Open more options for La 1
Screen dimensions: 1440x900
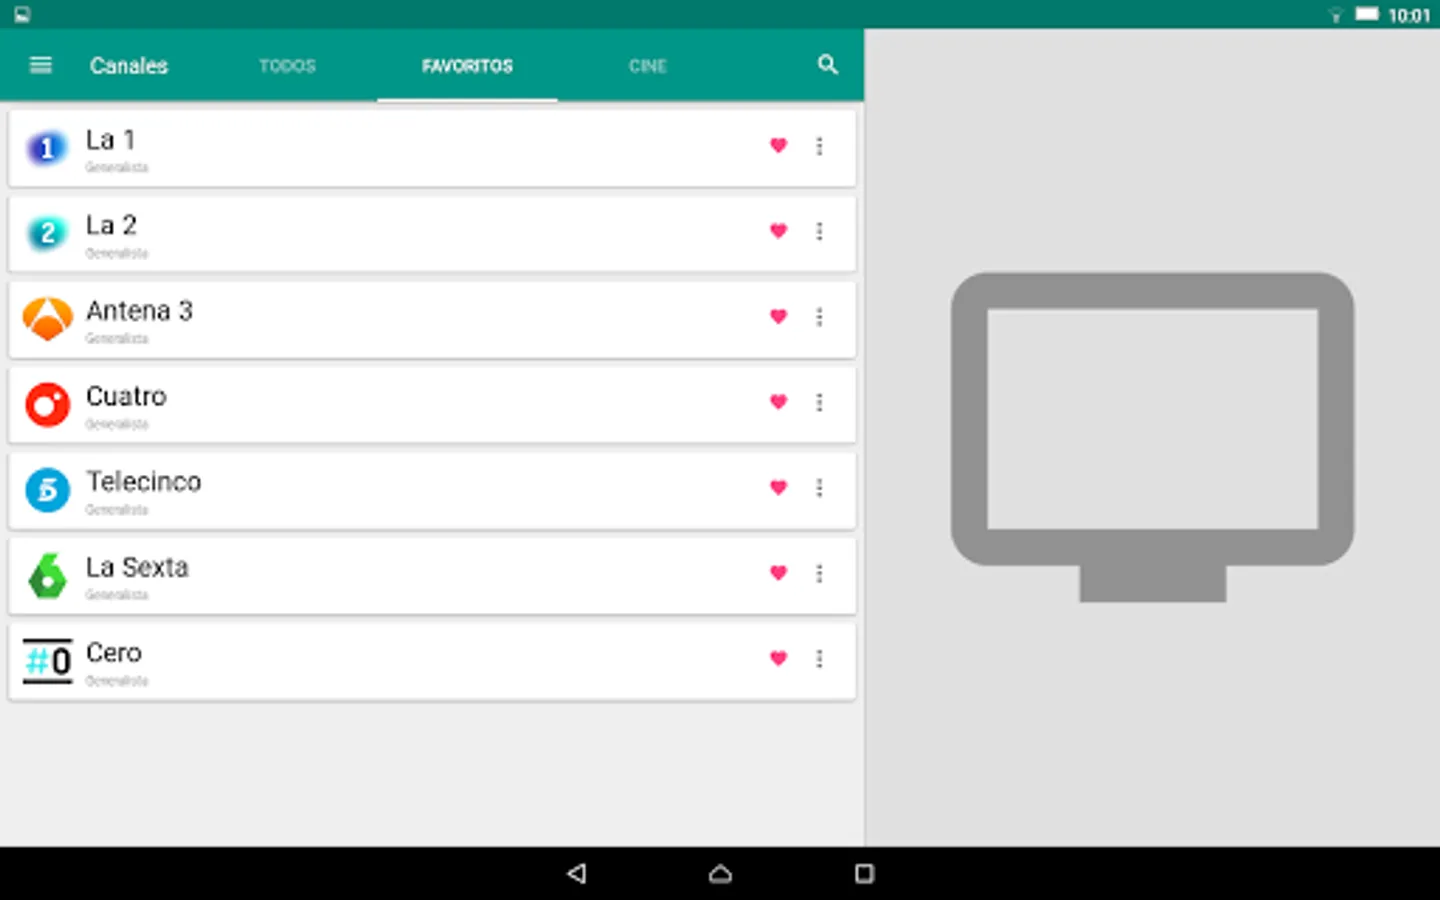819,146
